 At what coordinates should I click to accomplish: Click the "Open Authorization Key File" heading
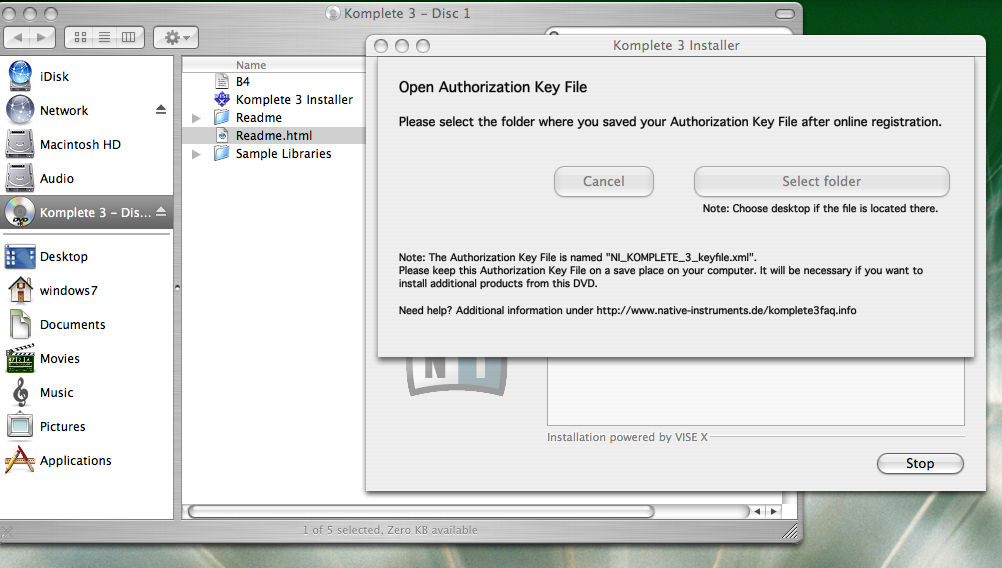pyautogui.click(x=493, y=87)
